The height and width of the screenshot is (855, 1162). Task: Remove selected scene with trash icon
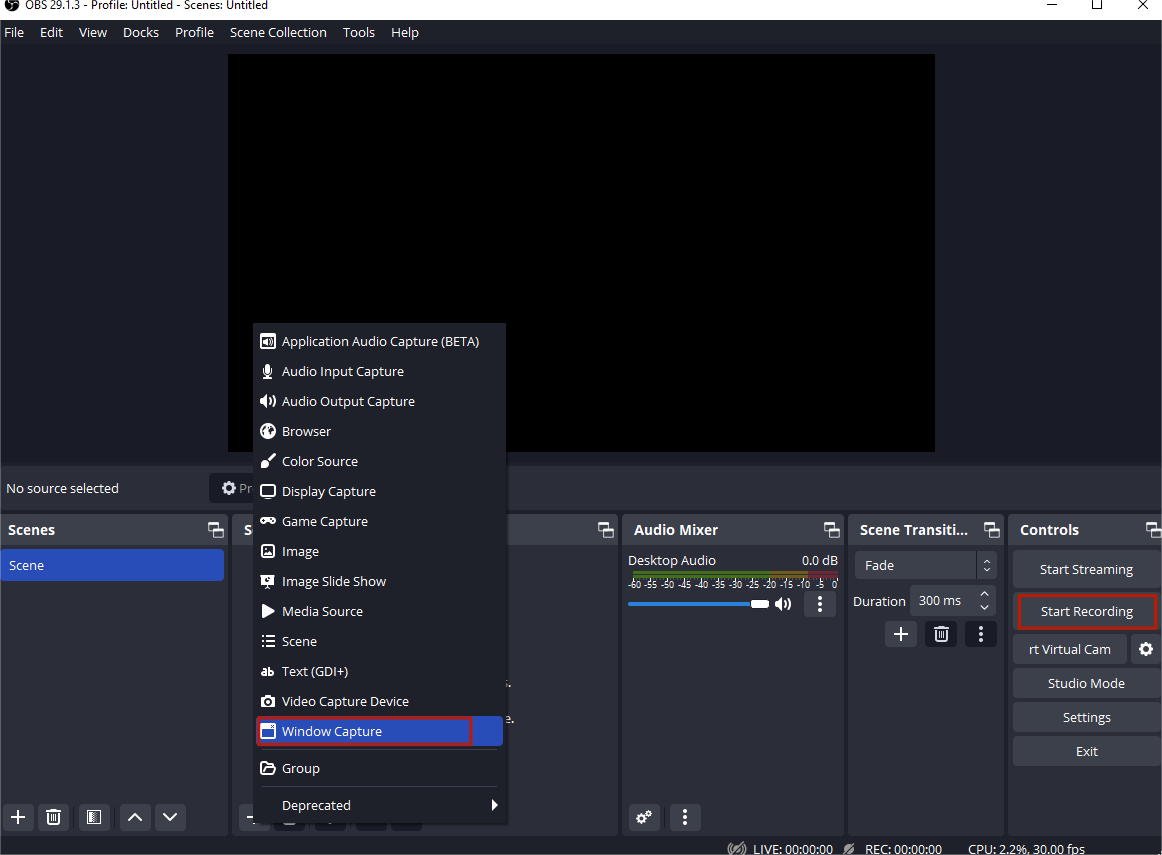point(54,817)
